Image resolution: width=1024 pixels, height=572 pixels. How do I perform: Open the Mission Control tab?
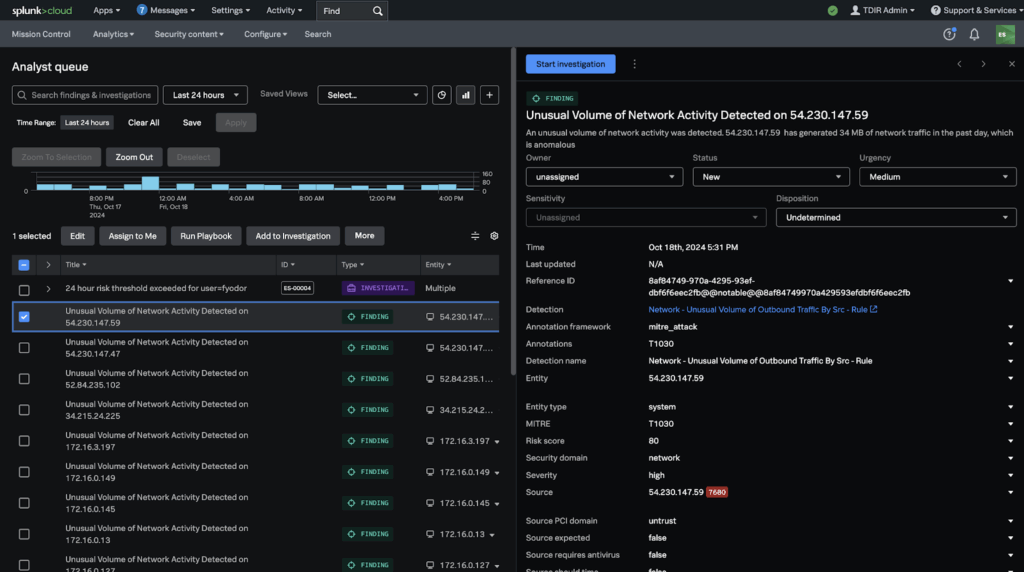click(41, 34)
